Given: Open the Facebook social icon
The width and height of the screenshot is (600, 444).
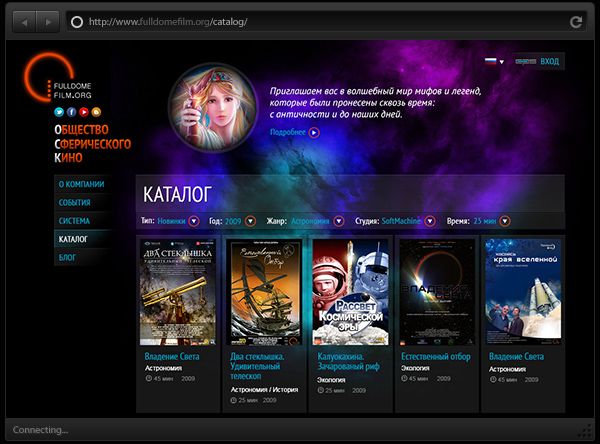Looking at the screenshot, I should [72, 112].
